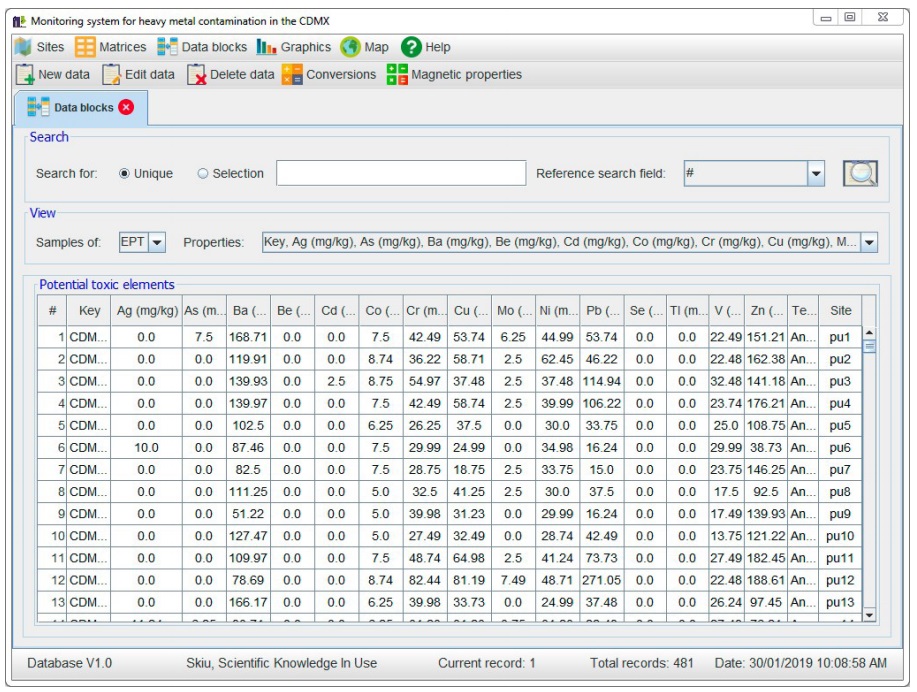The height and width of the screenshot is (692, 917).
Task: Open Conversions from the toolbar
Action: (330, 75)
